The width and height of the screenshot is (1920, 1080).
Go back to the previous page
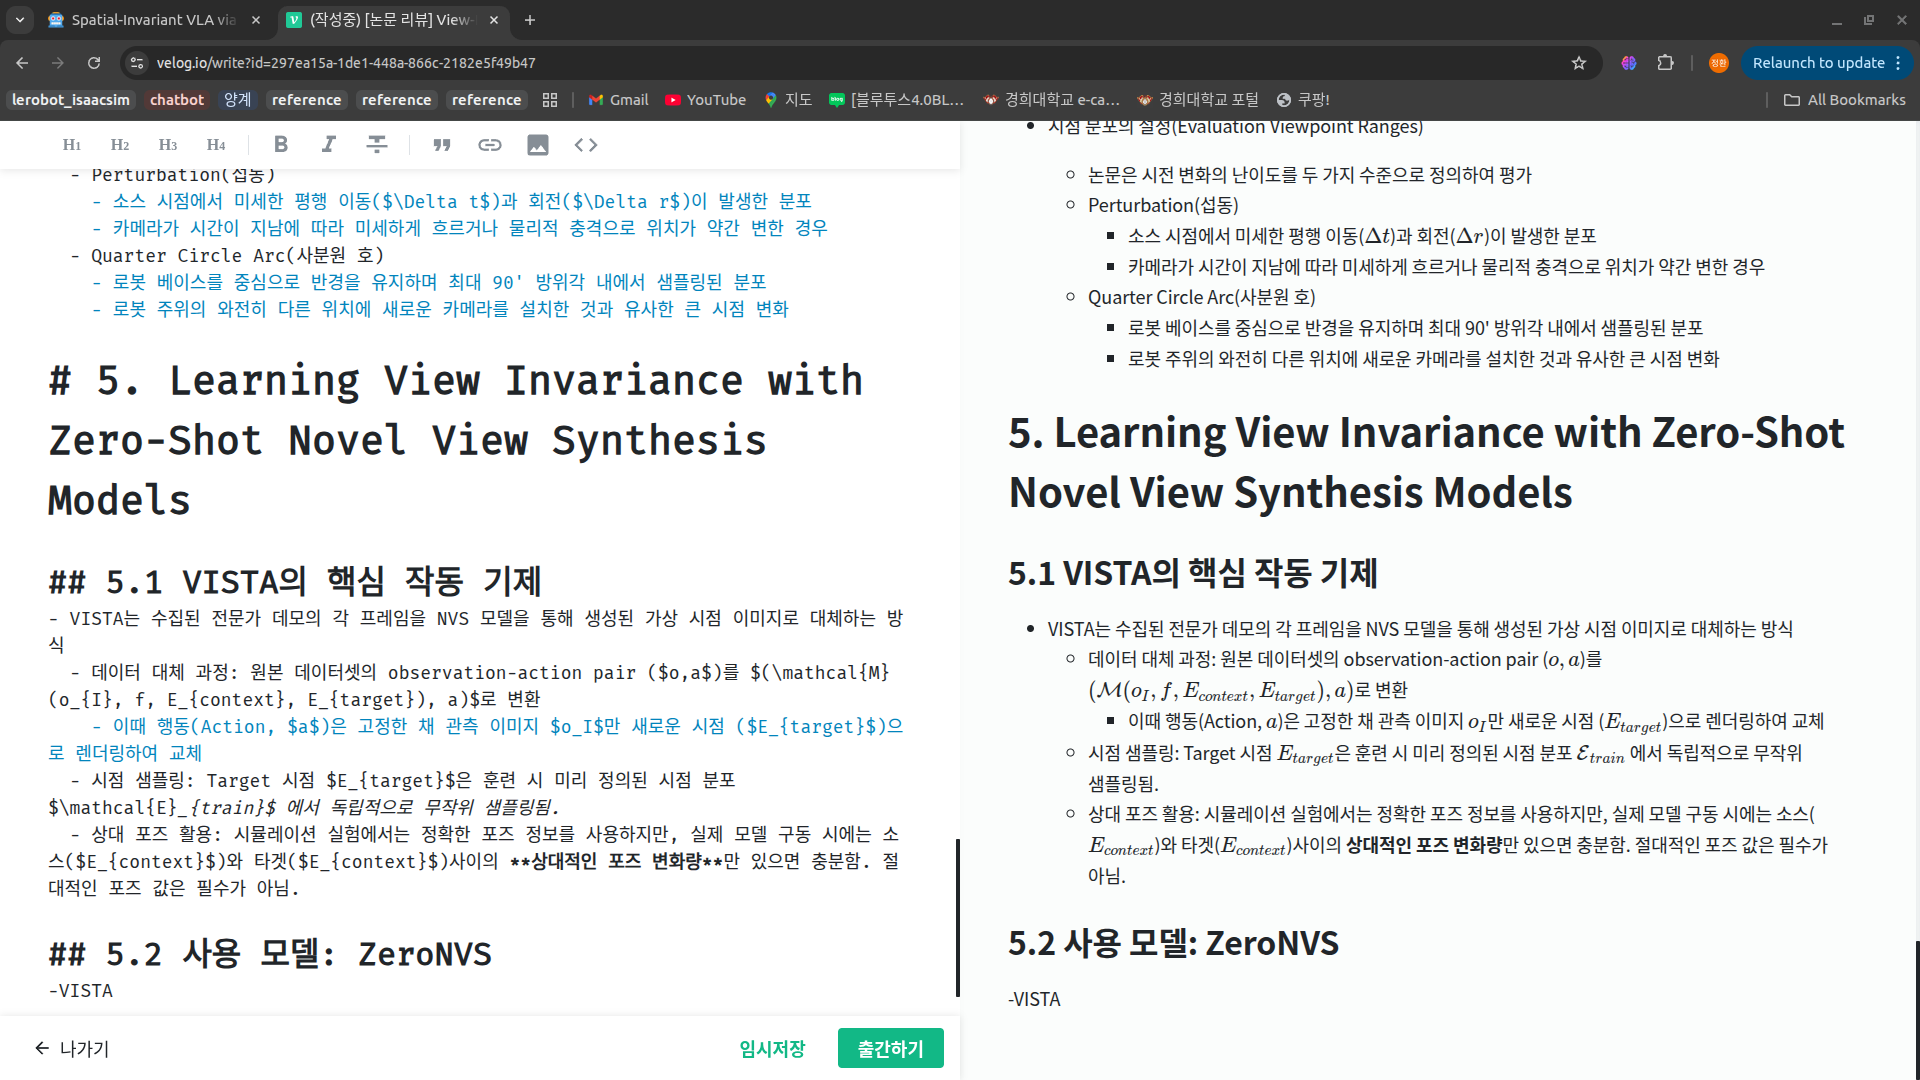pos(22,63)
